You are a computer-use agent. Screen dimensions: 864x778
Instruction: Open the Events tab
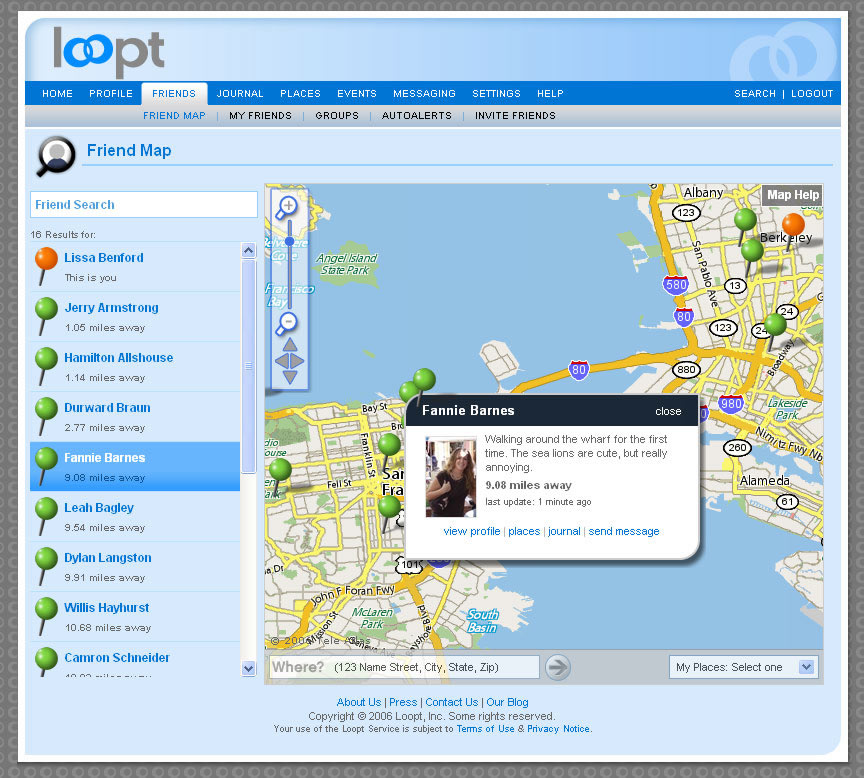[x=357, y=94]
